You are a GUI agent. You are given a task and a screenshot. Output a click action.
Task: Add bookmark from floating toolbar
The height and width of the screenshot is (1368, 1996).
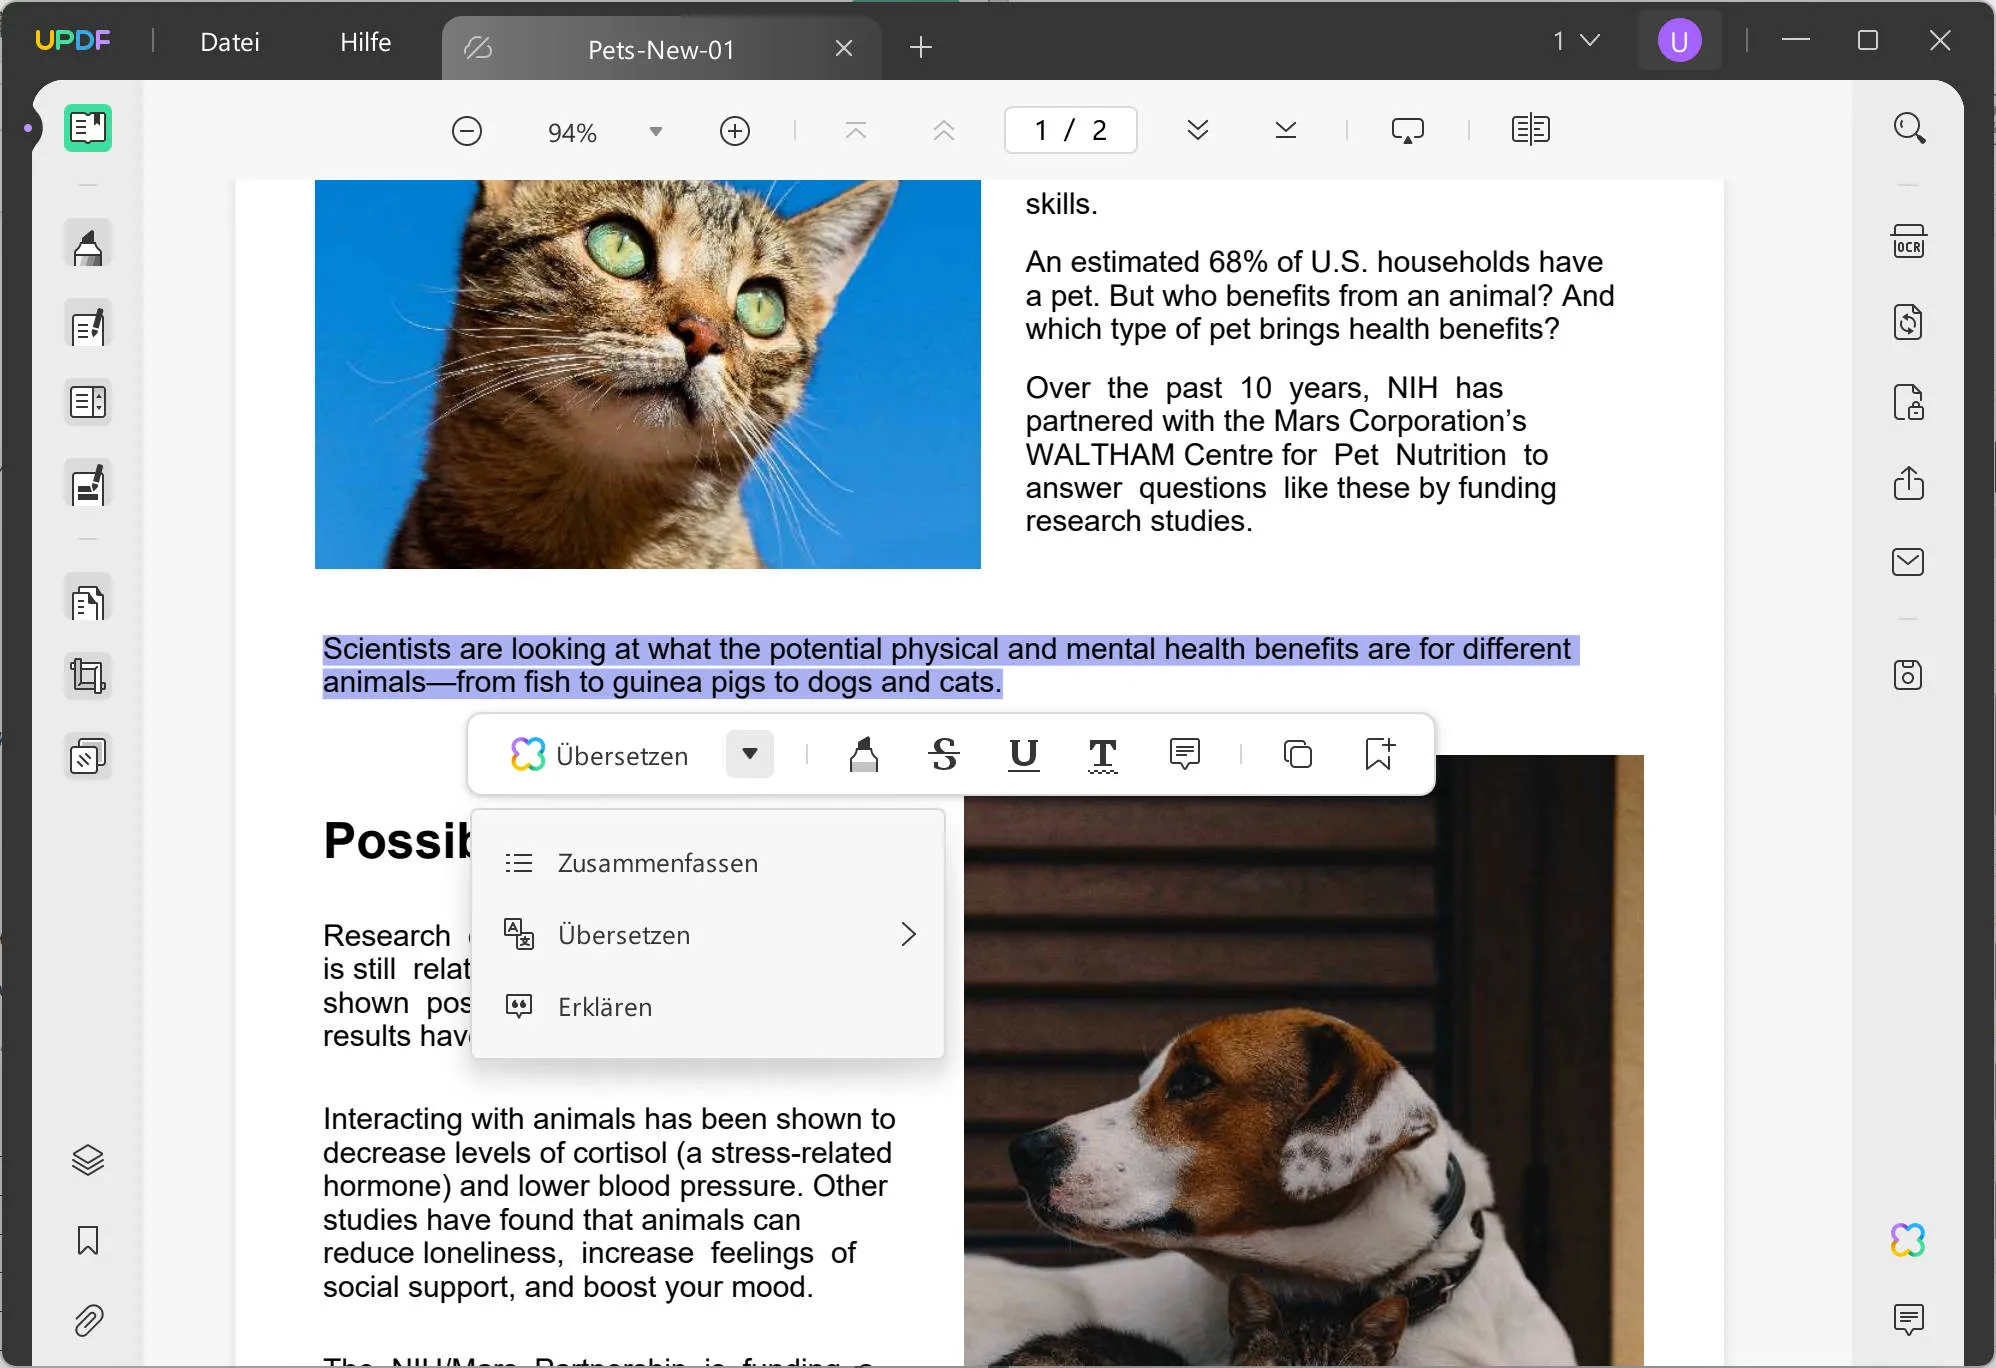coord(1379,754)
